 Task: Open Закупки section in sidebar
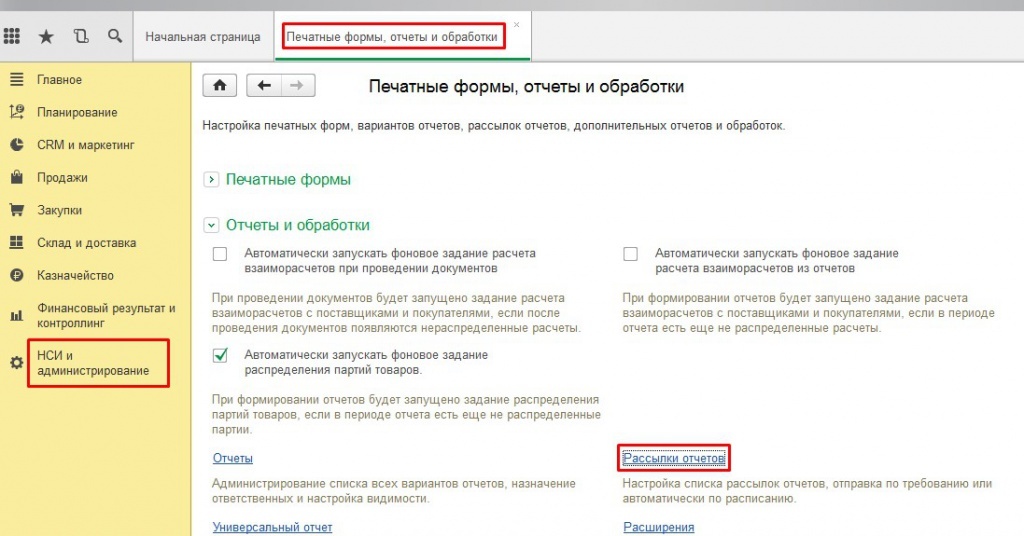click(x=59, y=210)
